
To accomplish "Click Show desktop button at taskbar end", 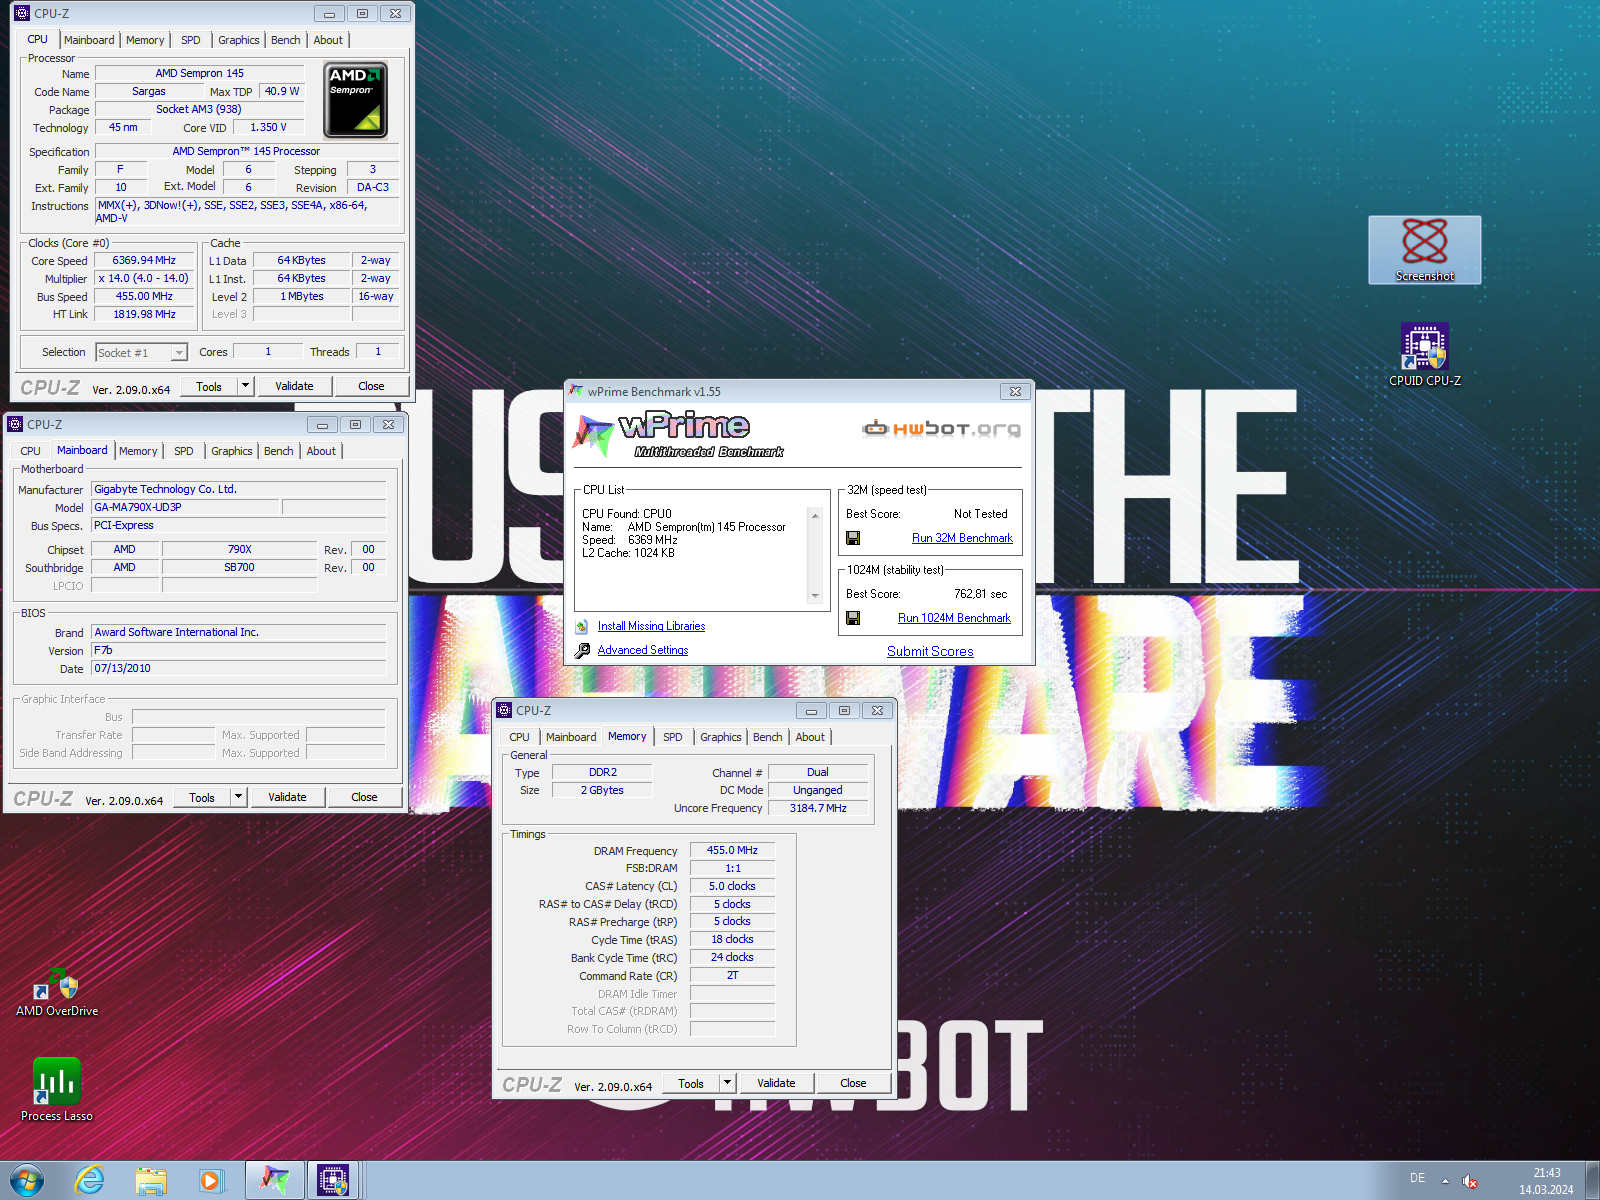I will (x=1592, y=1181).
